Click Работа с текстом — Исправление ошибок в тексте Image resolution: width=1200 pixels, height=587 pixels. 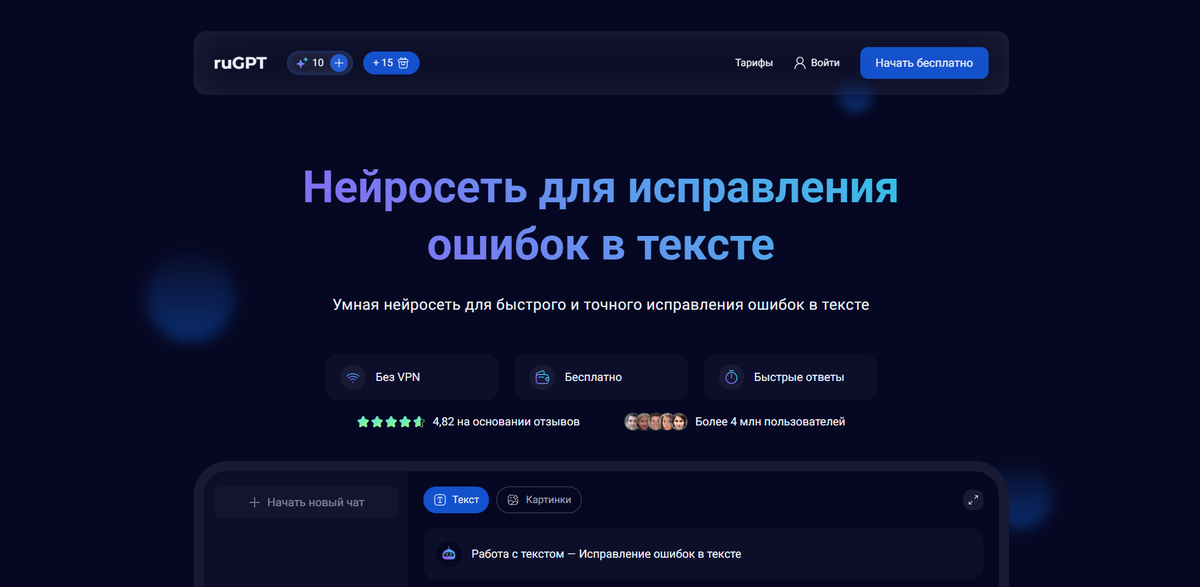click(606, 553)
